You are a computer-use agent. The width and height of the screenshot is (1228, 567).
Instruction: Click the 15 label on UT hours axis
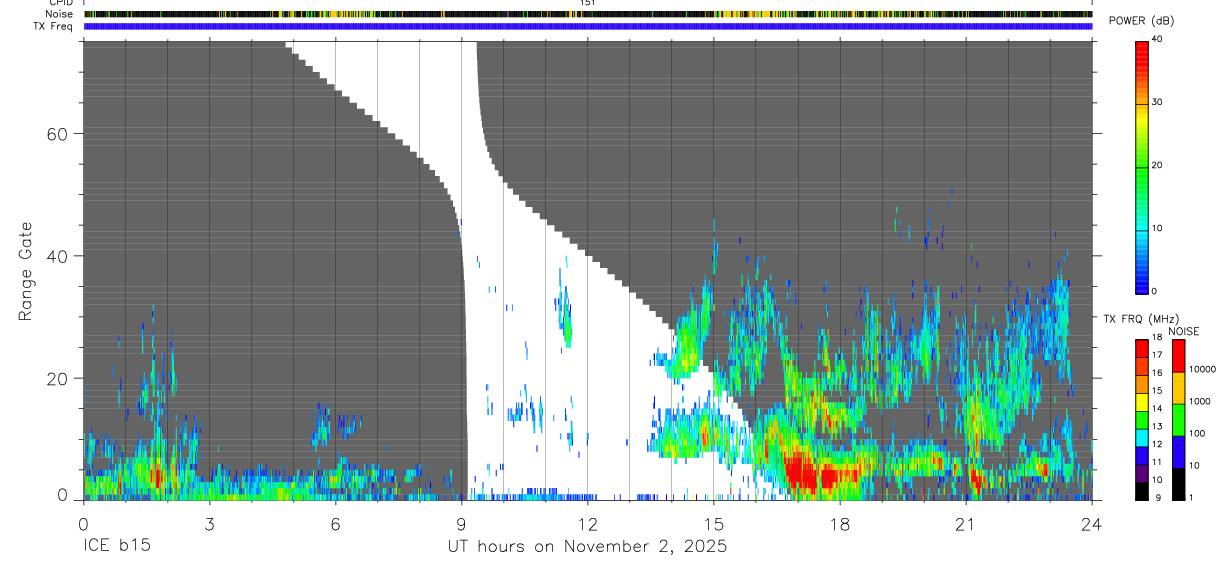click(713, 524)
